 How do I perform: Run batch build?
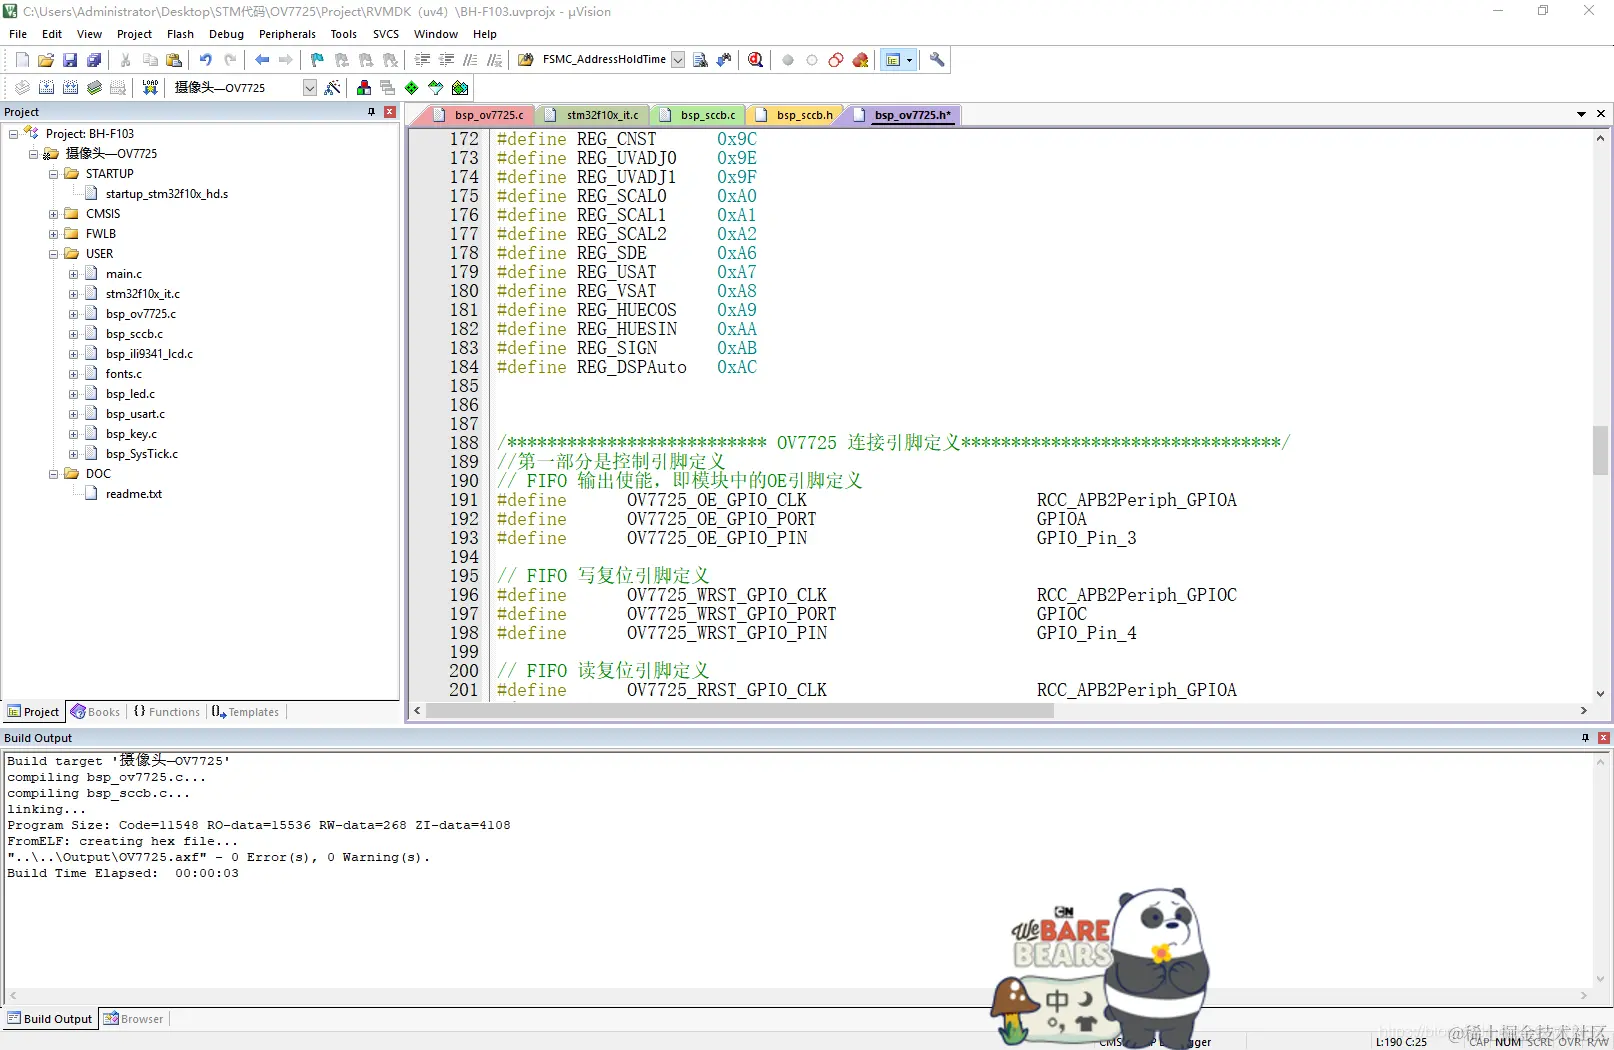[94, 88]
